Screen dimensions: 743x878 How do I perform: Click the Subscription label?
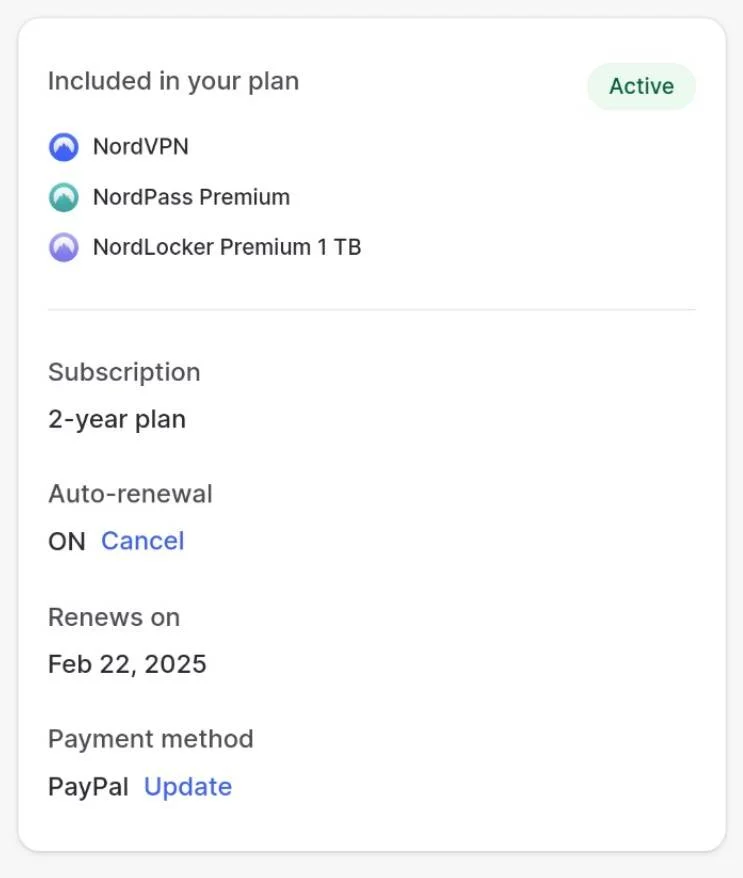click(x=124, y=373)
